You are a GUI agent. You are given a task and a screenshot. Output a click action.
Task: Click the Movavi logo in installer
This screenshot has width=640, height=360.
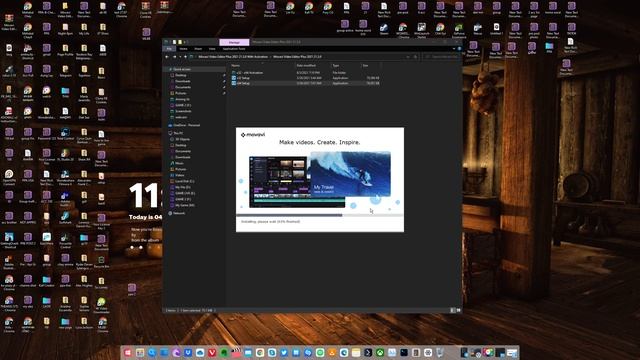coord(253,135)
